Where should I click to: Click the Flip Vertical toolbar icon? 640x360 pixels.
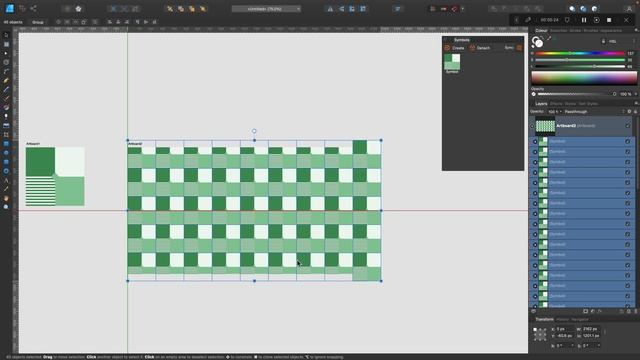tap(341, 9)
